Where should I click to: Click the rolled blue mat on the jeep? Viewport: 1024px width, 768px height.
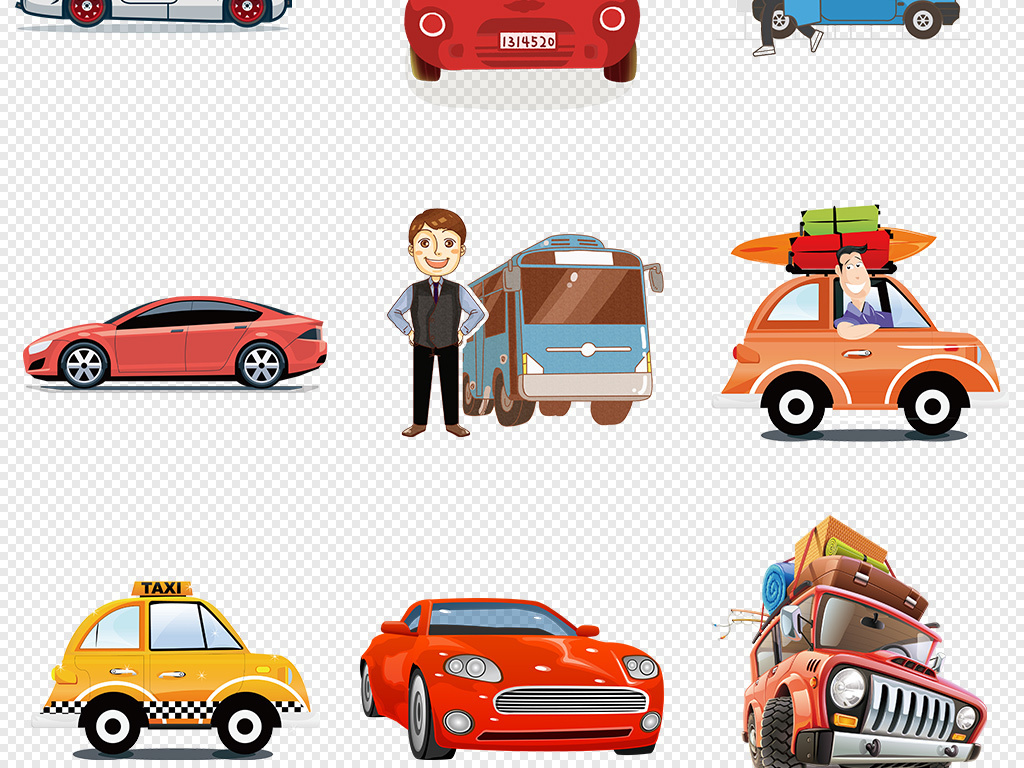[778, 585]
